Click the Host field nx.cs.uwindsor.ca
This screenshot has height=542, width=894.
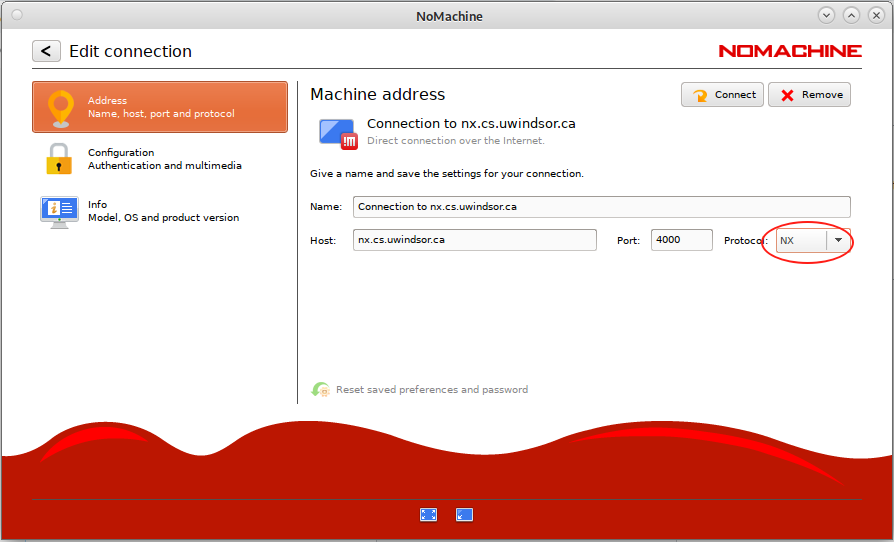tap(474, 240)
